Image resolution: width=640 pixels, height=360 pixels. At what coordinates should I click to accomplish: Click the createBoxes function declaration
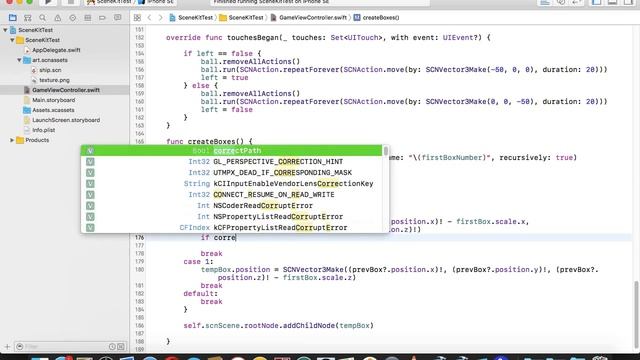tap(209, 142)
